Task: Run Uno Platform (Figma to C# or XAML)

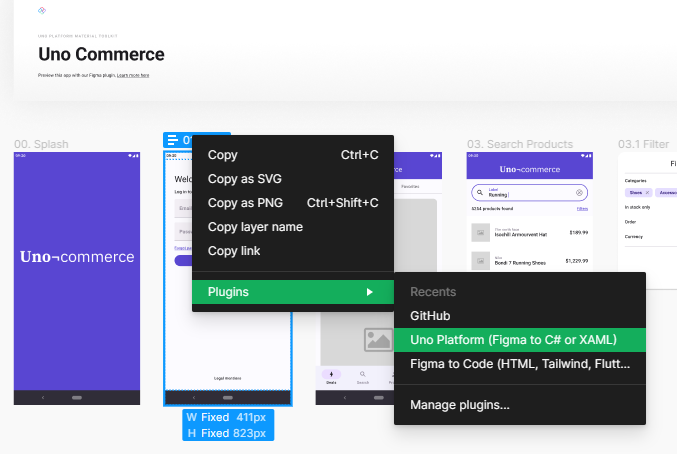Action: [513, 340]
